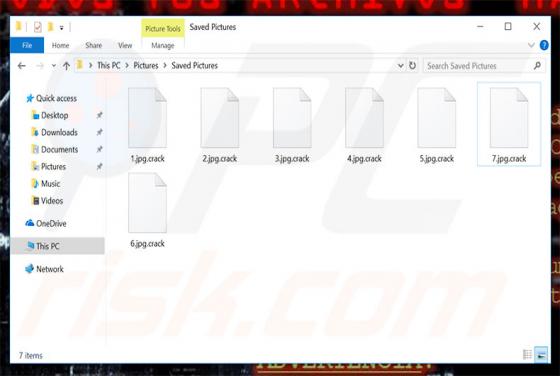This screenshot has width=560, height=376.
Task: Select the 5.jpg.crack file icon
Action: click(437, 118)
